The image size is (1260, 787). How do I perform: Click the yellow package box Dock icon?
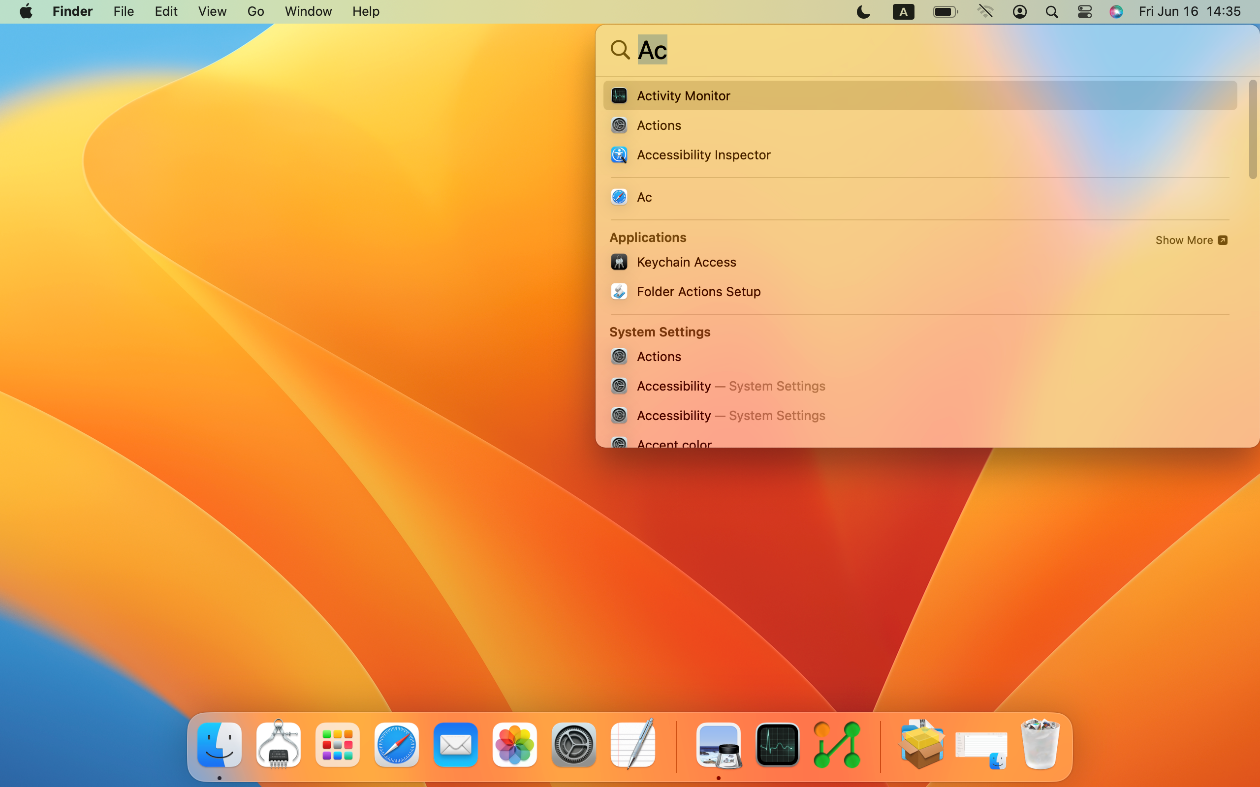[x=921, y=744]
